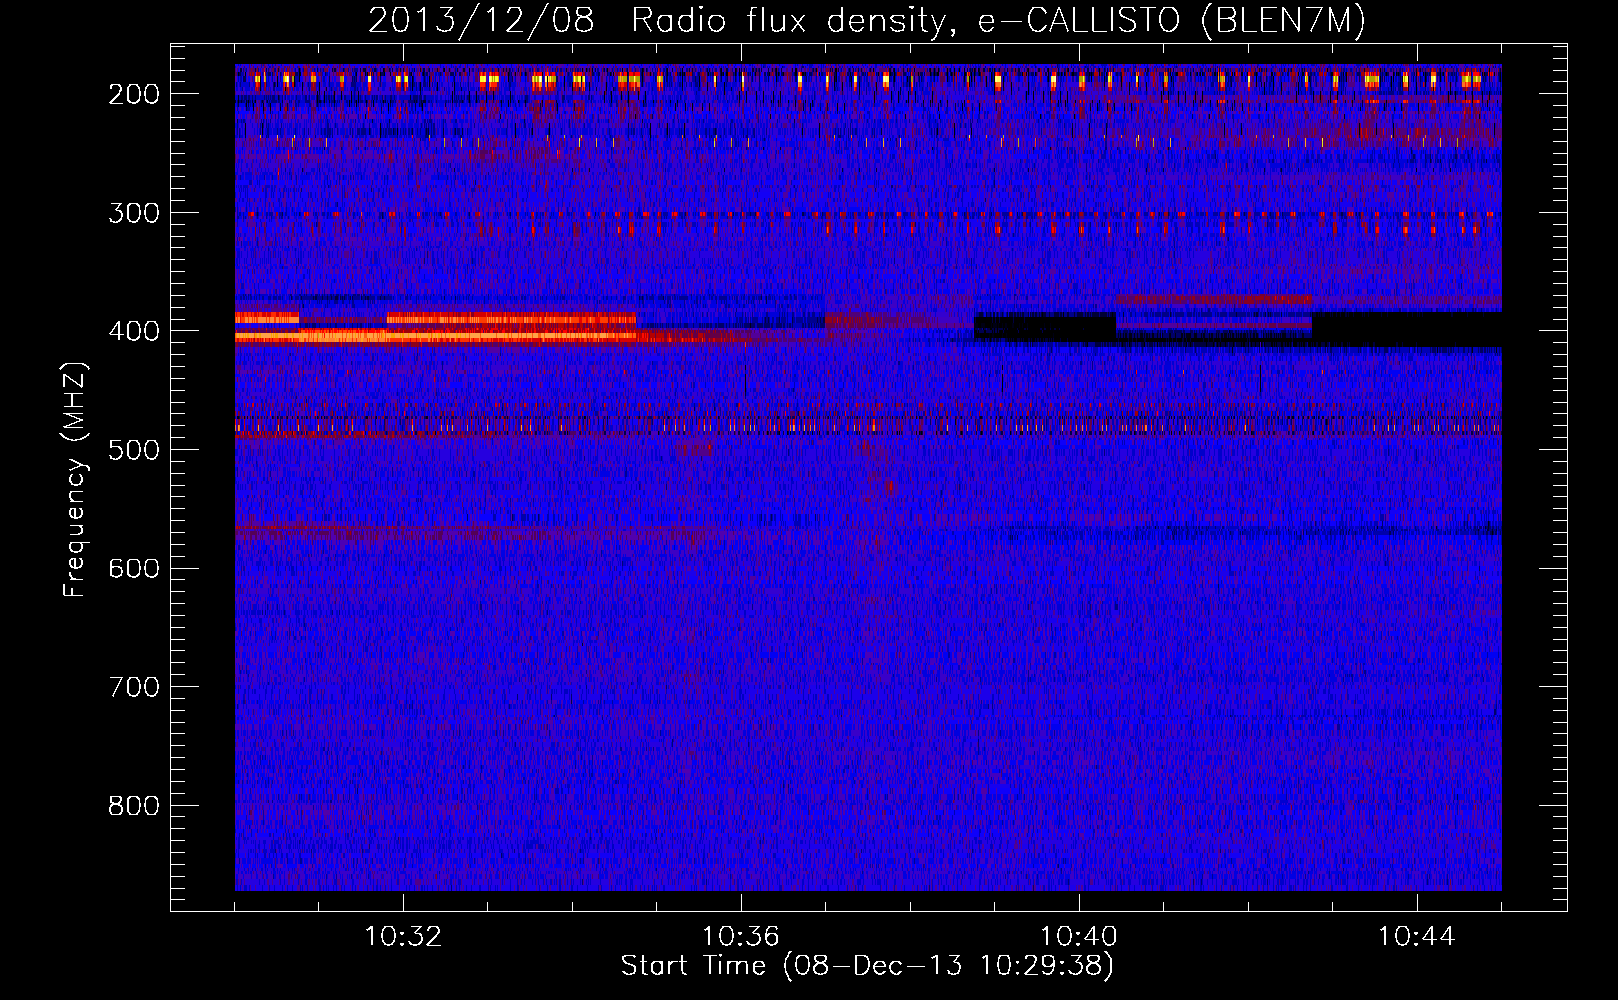
Task: Click the 400 frequency tick label
Action: tap(133, 331)
